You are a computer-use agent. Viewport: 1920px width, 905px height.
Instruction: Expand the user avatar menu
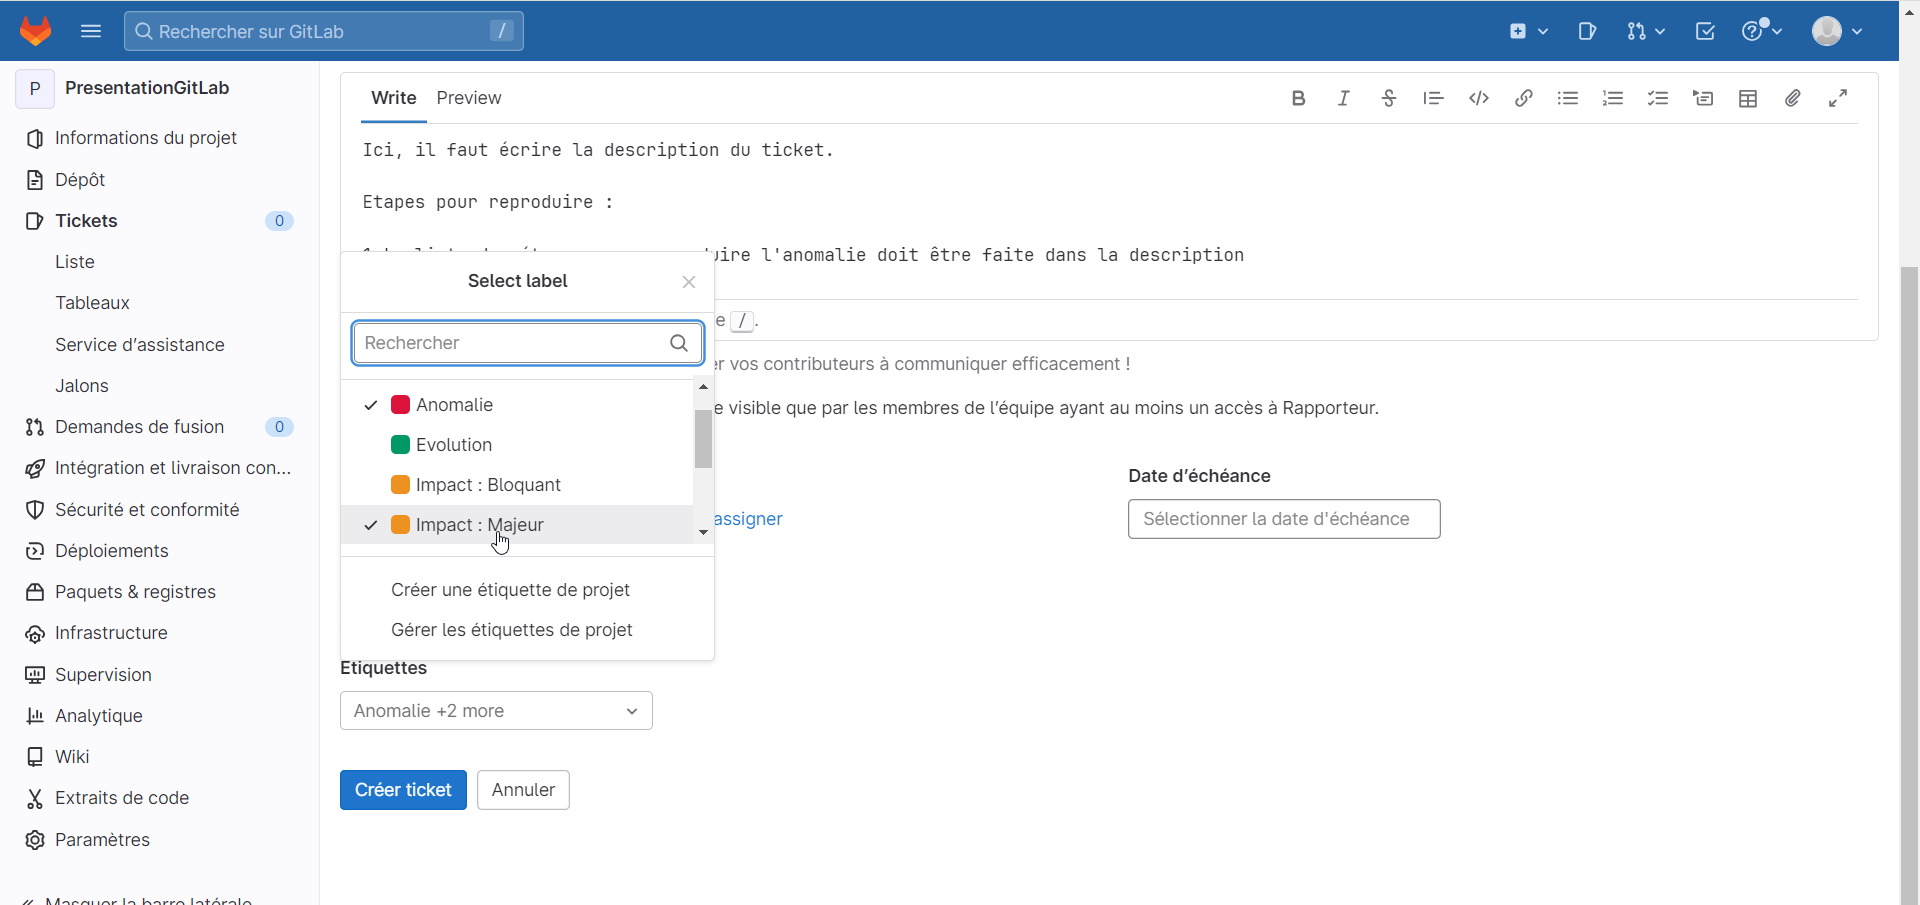pos(1836,31)
